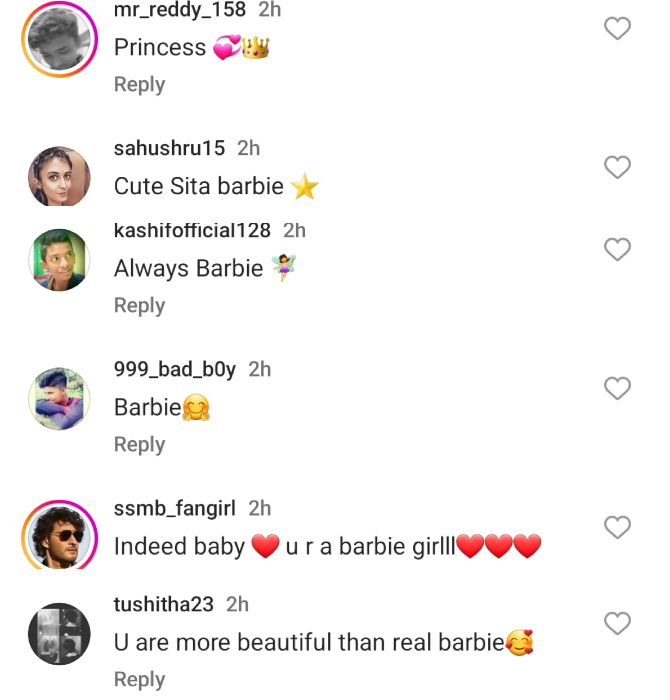The height and width of the screenshot is (700, 670).
Task: Tap heart on 999_bad_b0y's comment
Action: [618, 388]
